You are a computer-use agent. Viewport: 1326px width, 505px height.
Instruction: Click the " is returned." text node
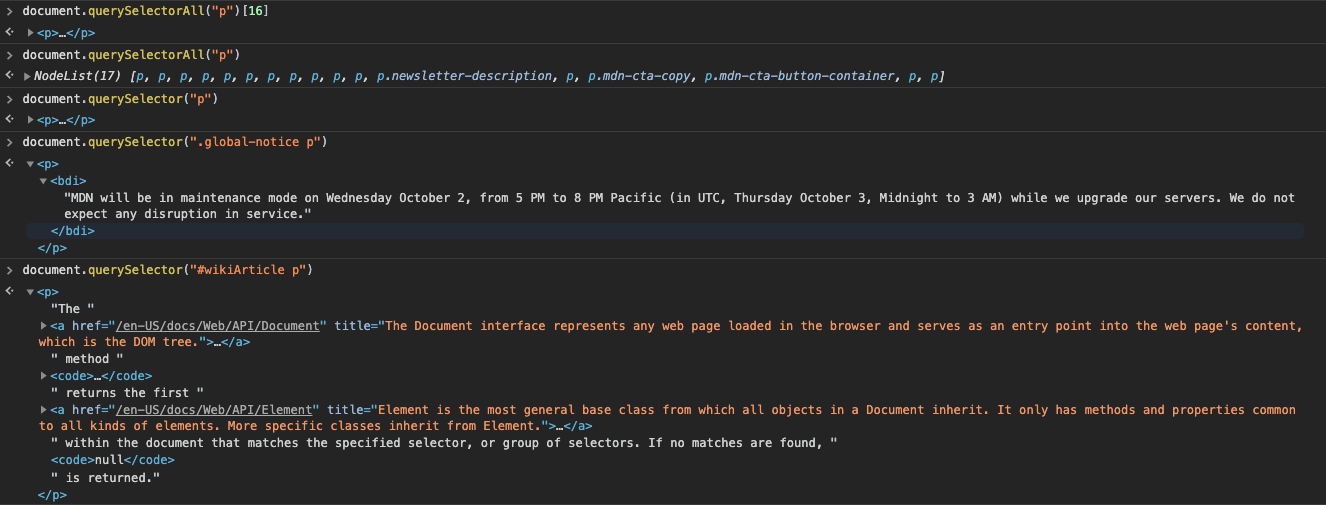coord(106,477)
